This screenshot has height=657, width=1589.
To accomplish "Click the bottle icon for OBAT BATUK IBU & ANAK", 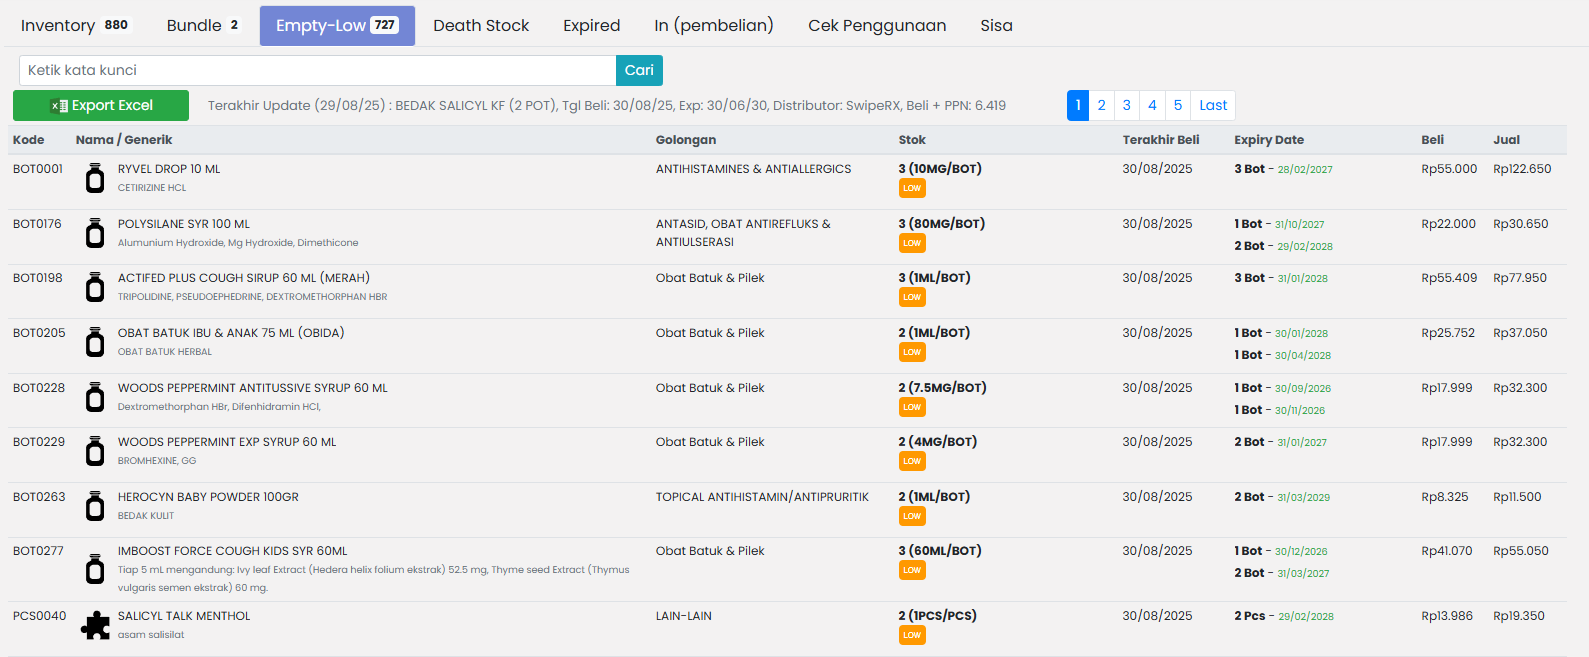I will [x=95, y=342].
